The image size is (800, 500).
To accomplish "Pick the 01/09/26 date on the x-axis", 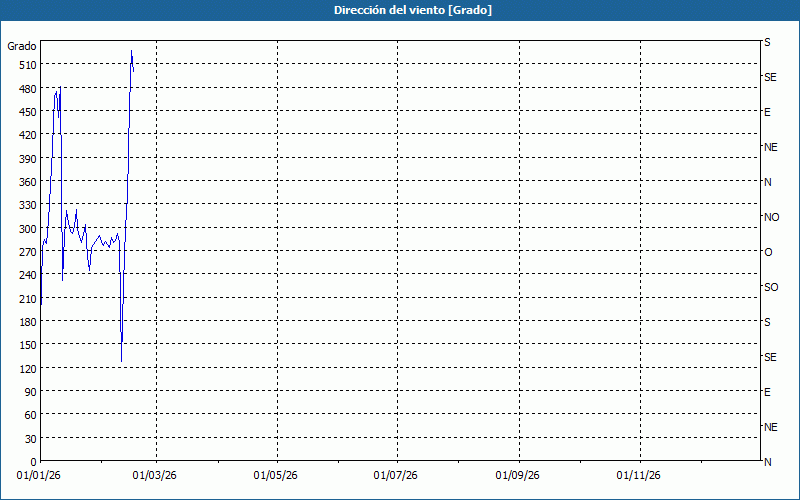I will click(520, 477).
